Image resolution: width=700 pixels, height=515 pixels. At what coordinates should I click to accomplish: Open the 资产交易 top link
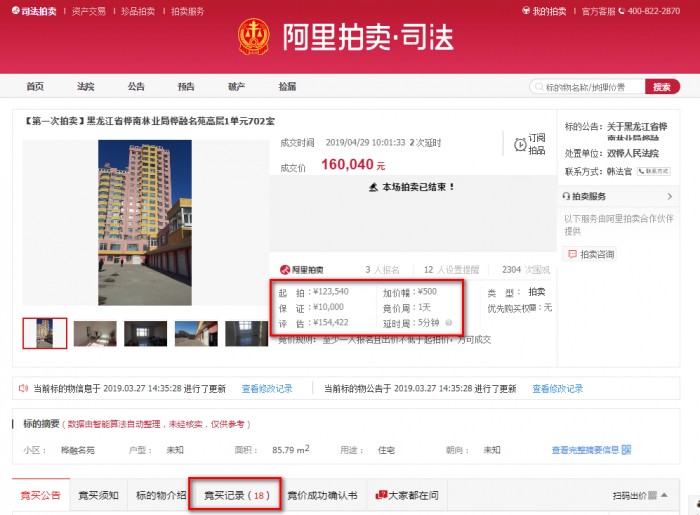(89, 11)
